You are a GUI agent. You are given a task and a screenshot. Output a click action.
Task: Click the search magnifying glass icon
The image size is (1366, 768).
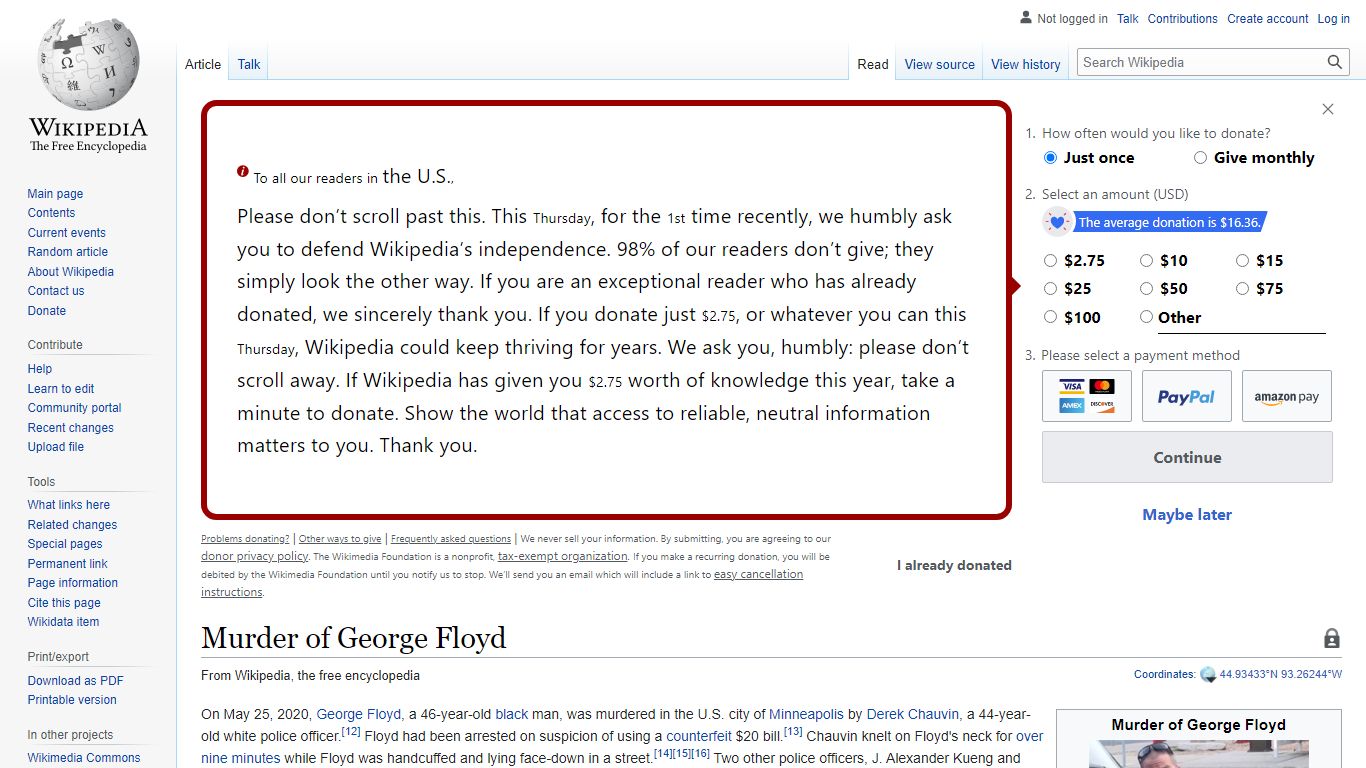coord(1335,62)
